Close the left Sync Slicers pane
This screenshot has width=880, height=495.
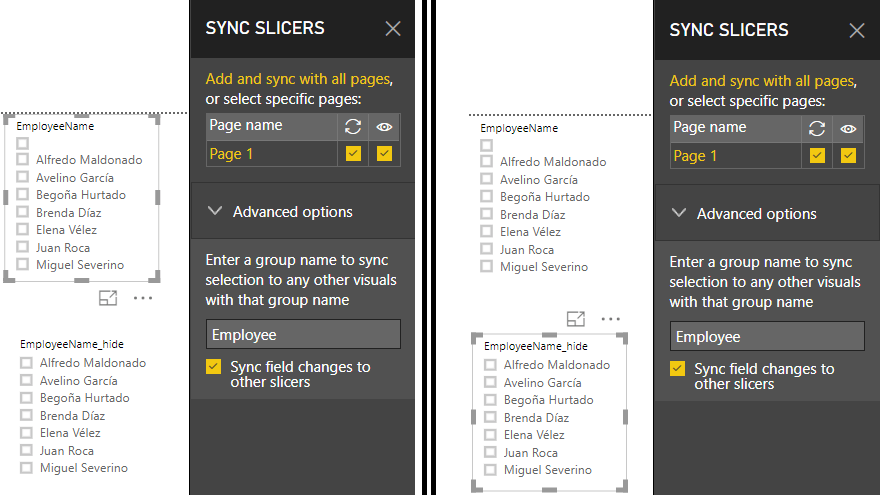pyautogui.click(x=393, y=29)
